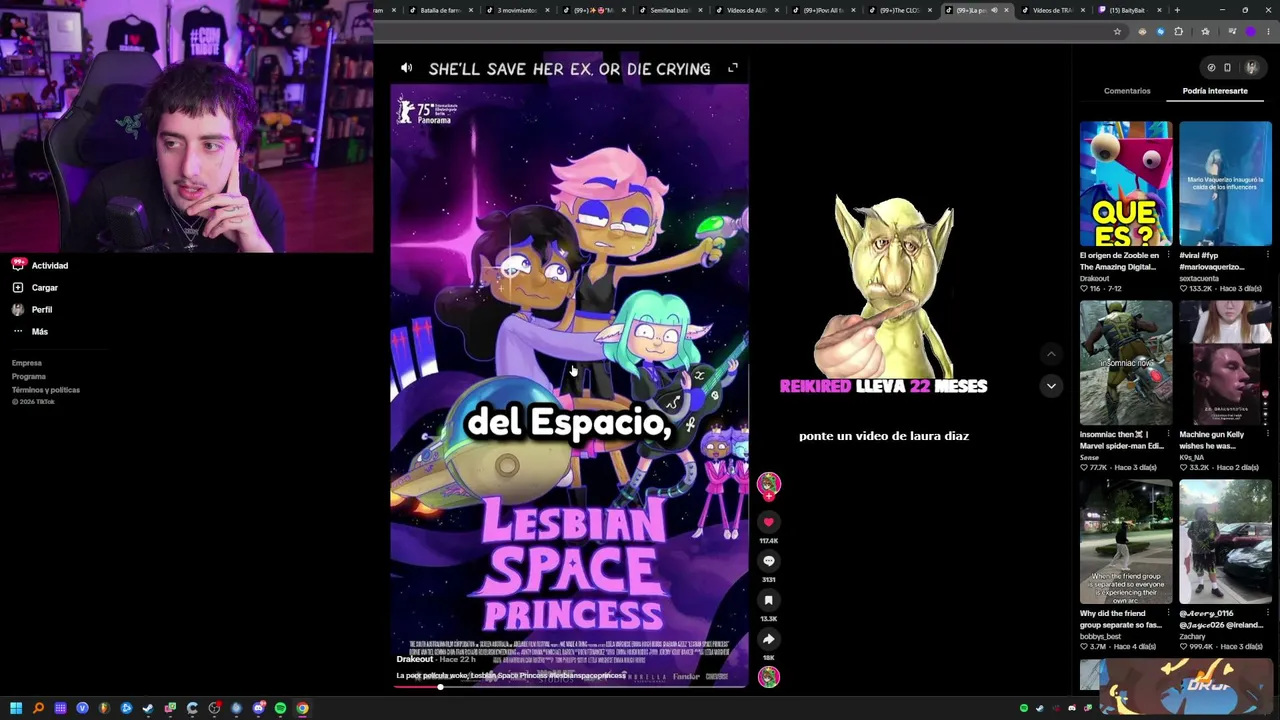This screenshot has height=720, width=1280.
Task: Open Perfil in the sidebar
Action: point(32,310)
